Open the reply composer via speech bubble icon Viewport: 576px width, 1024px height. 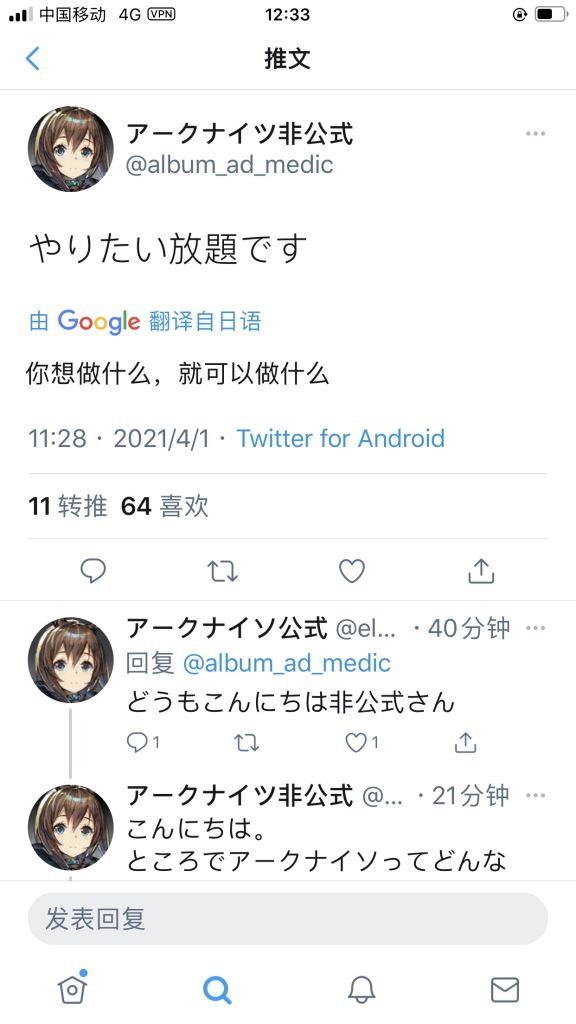(93, 570)
